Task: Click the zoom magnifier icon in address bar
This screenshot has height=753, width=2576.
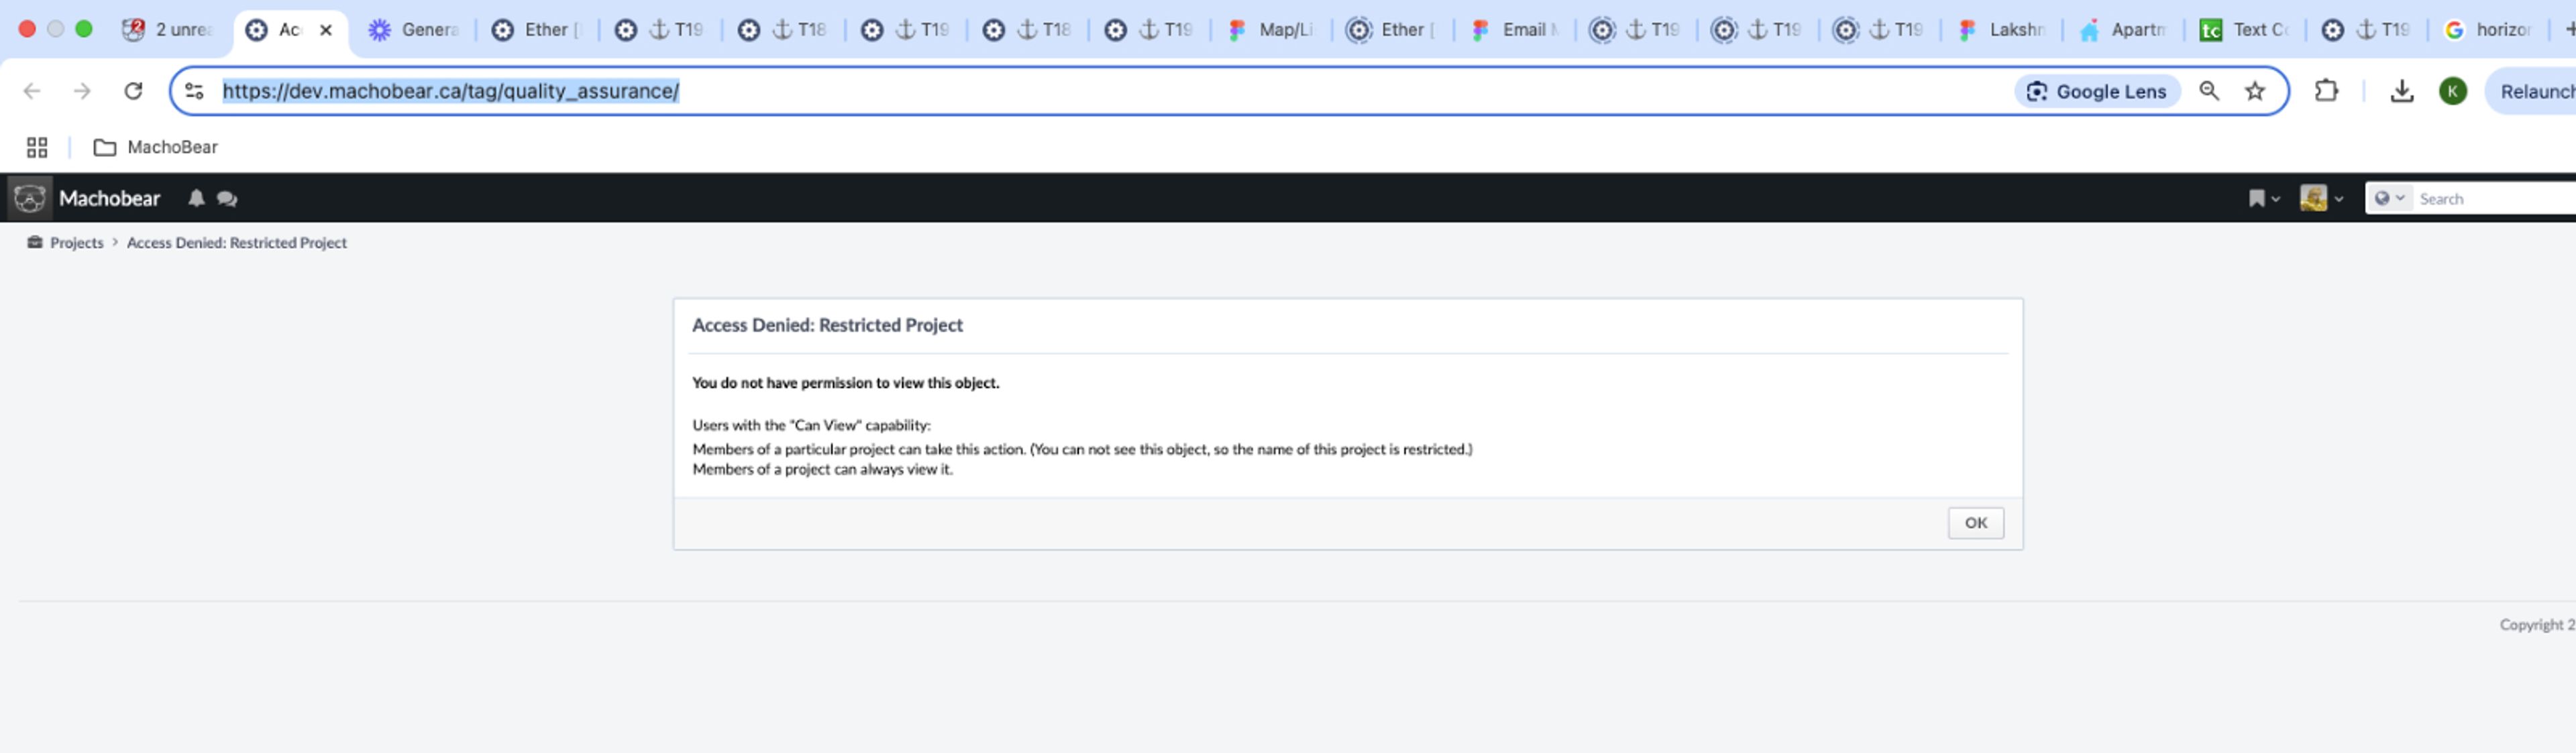Action: [x=2209, y=91]
